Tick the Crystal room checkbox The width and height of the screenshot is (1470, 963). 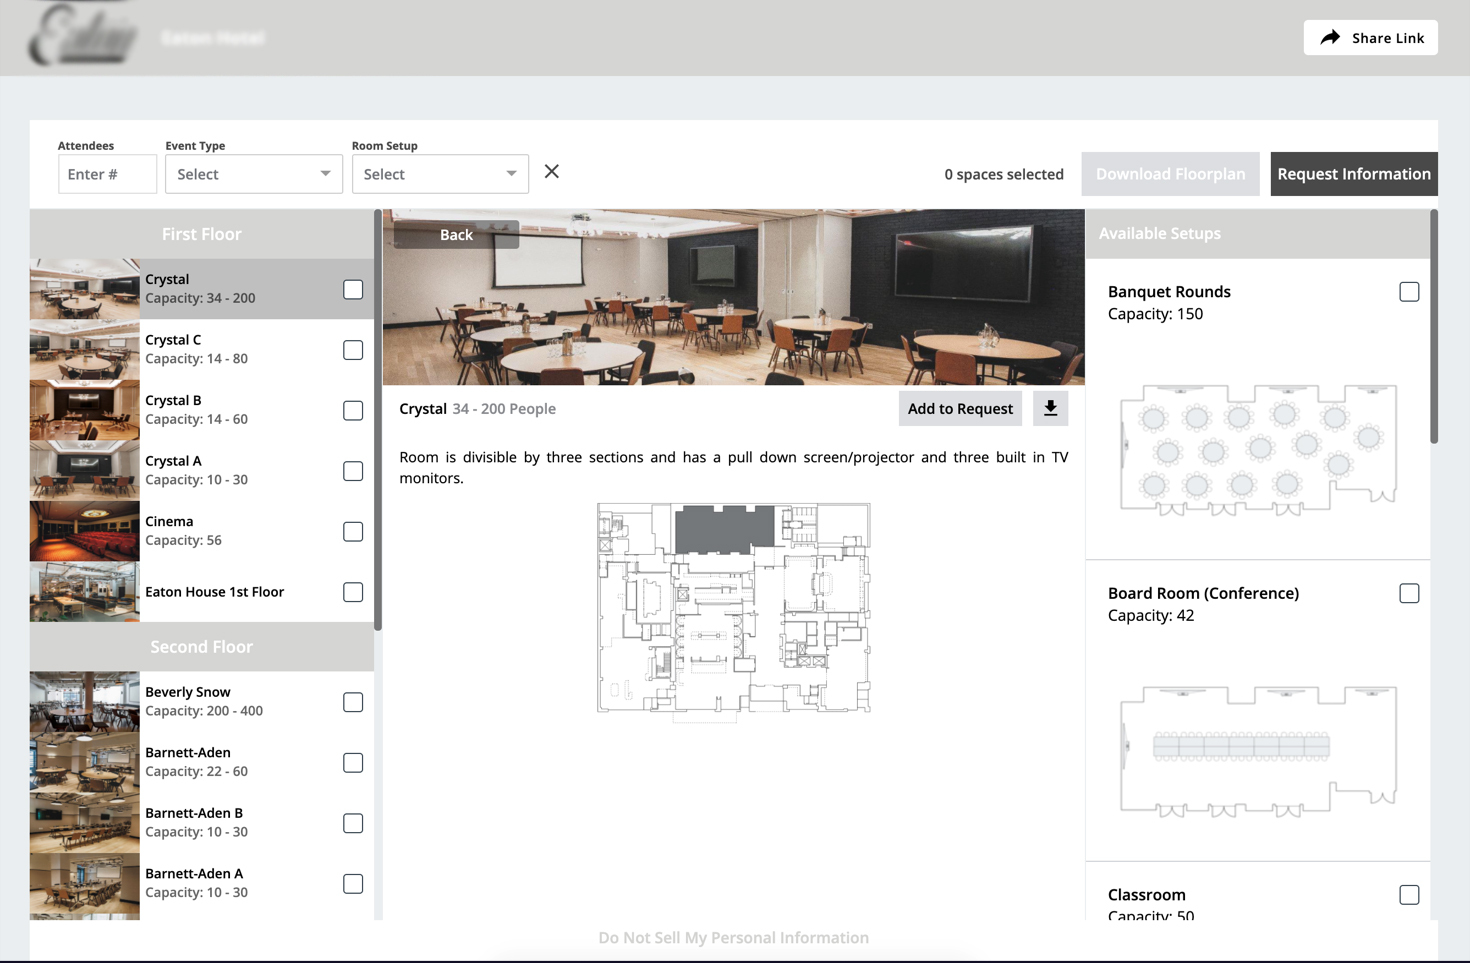pos(353,290)
